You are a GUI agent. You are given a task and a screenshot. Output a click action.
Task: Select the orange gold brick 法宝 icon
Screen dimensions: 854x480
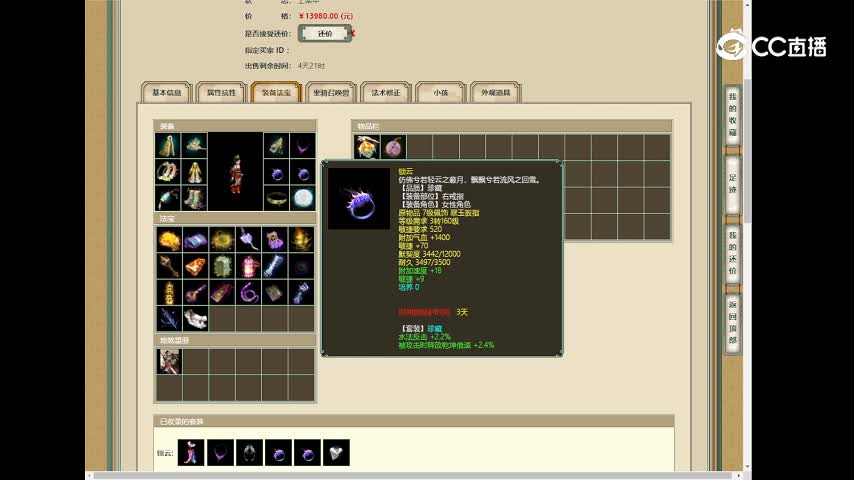coord(196,266)
